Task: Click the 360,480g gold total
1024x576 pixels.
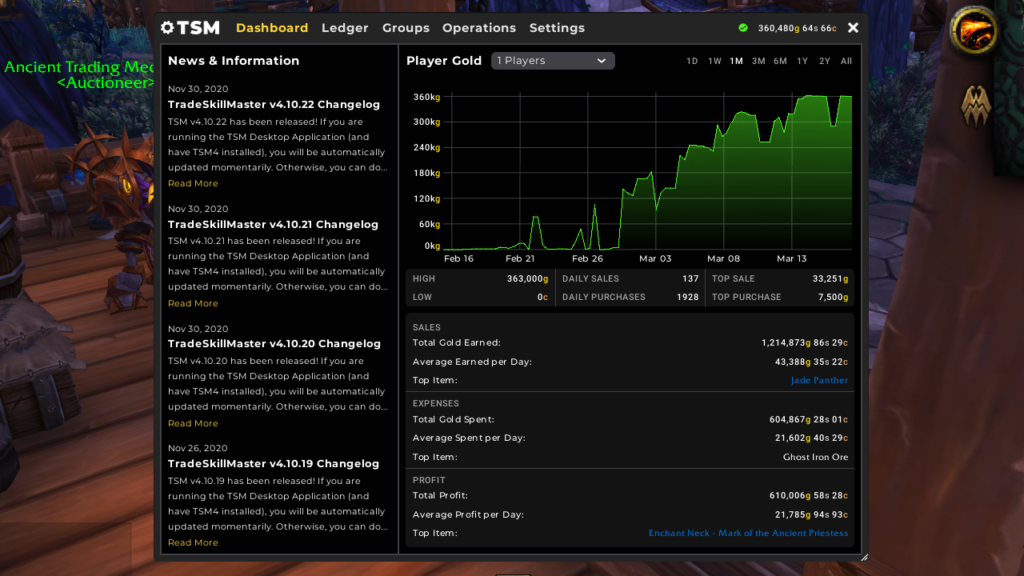Action: point(797,28)
